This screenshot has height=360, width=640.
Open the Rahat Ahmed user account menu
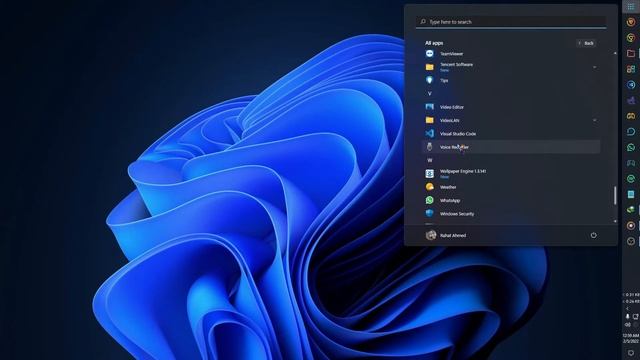coord(446,235)
